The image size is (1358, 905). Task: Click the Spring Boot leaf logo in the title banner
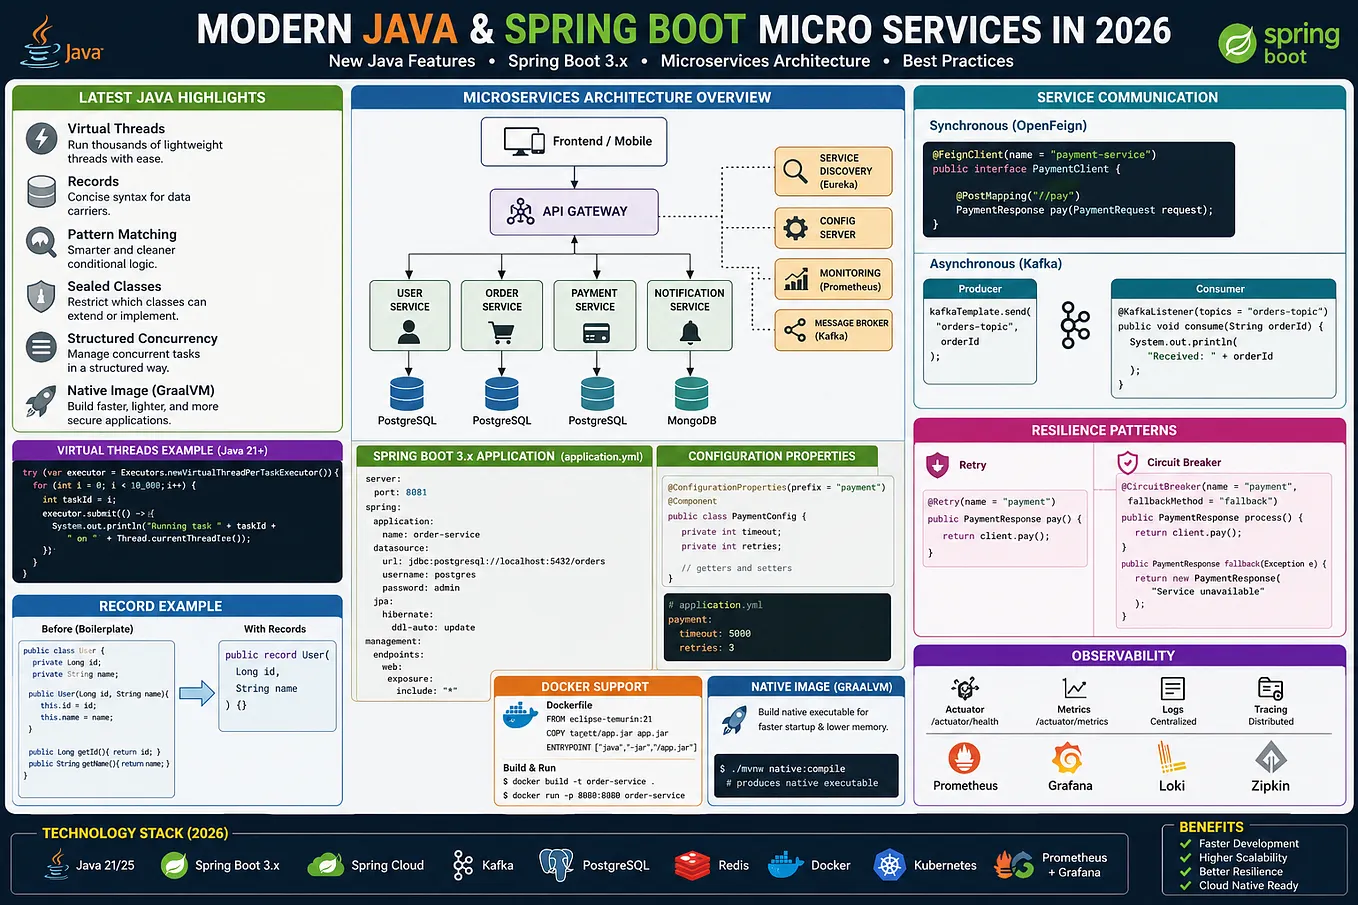[x=1237, y=44]
